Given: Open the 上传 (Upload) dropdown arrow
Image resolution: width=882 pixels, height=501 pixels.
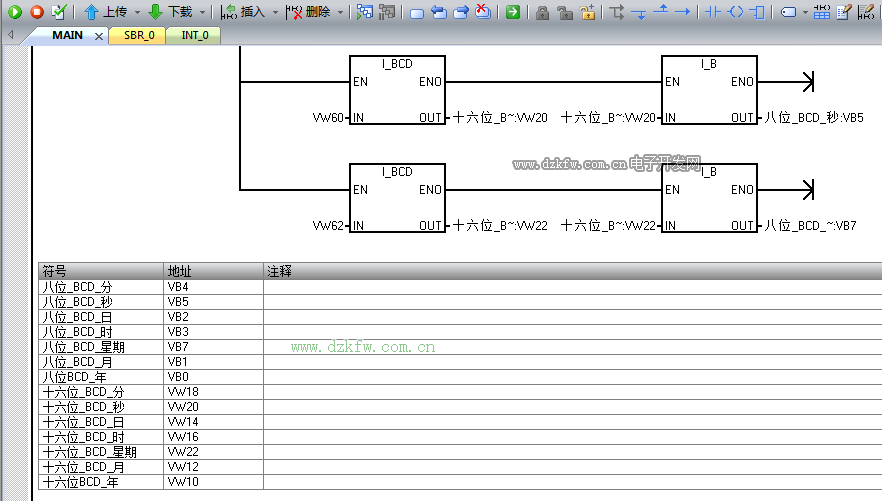Looking at the screenshot, I should pos(137,13).
